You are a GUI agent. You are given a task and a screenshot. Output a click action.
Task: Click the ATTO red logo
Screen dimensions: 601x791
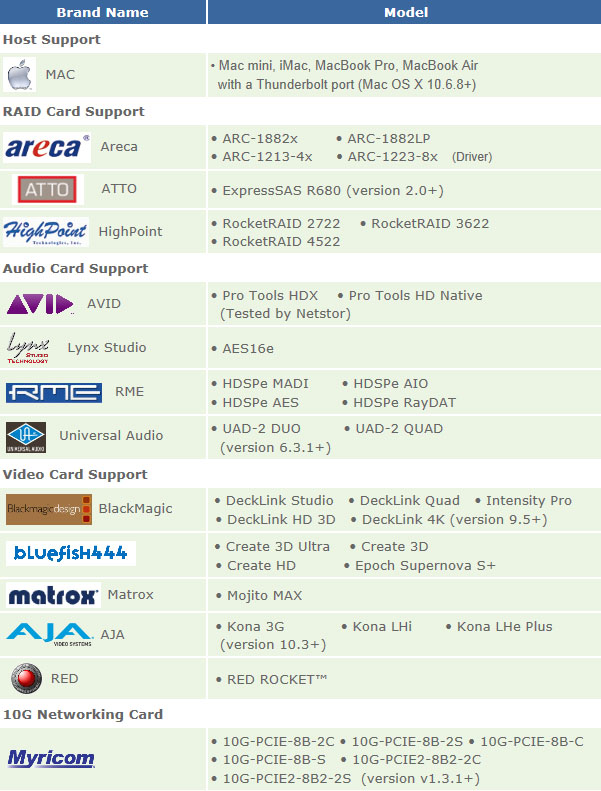pyautogui.click(x=47, y=189)
